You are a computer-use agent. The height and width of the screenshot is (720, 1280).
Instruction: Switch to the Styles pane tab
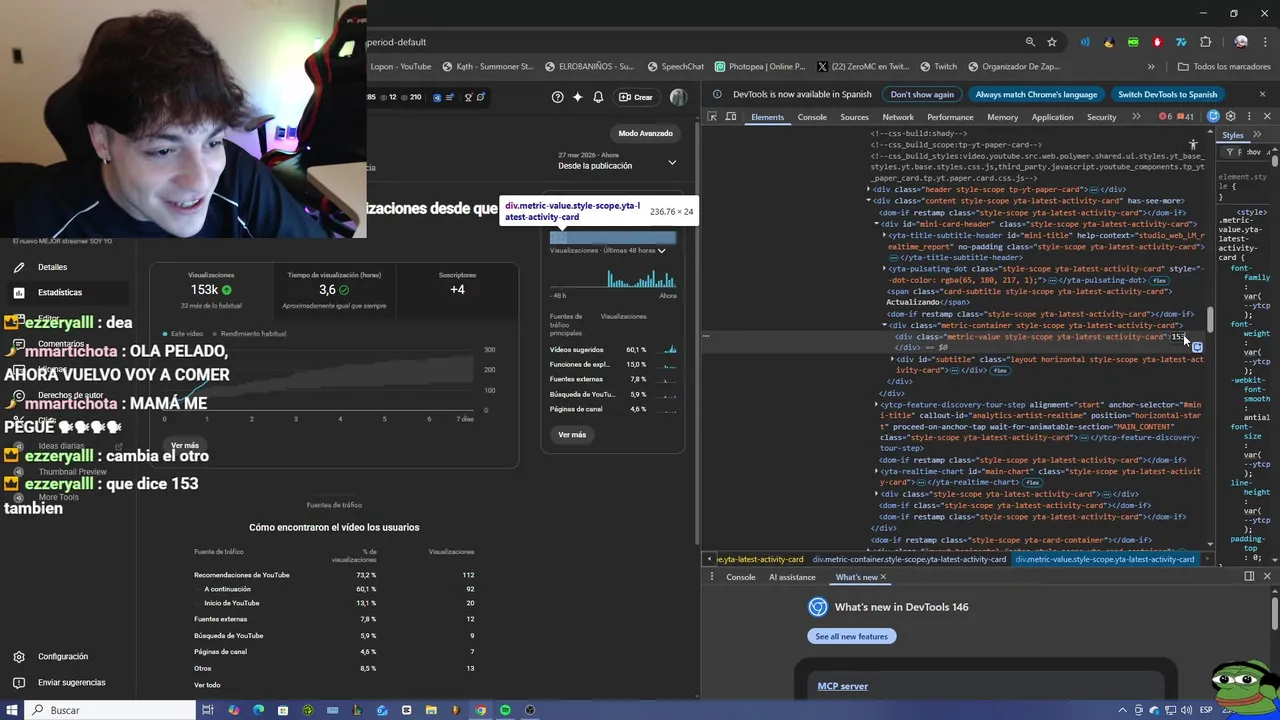tap(1233, 135)
